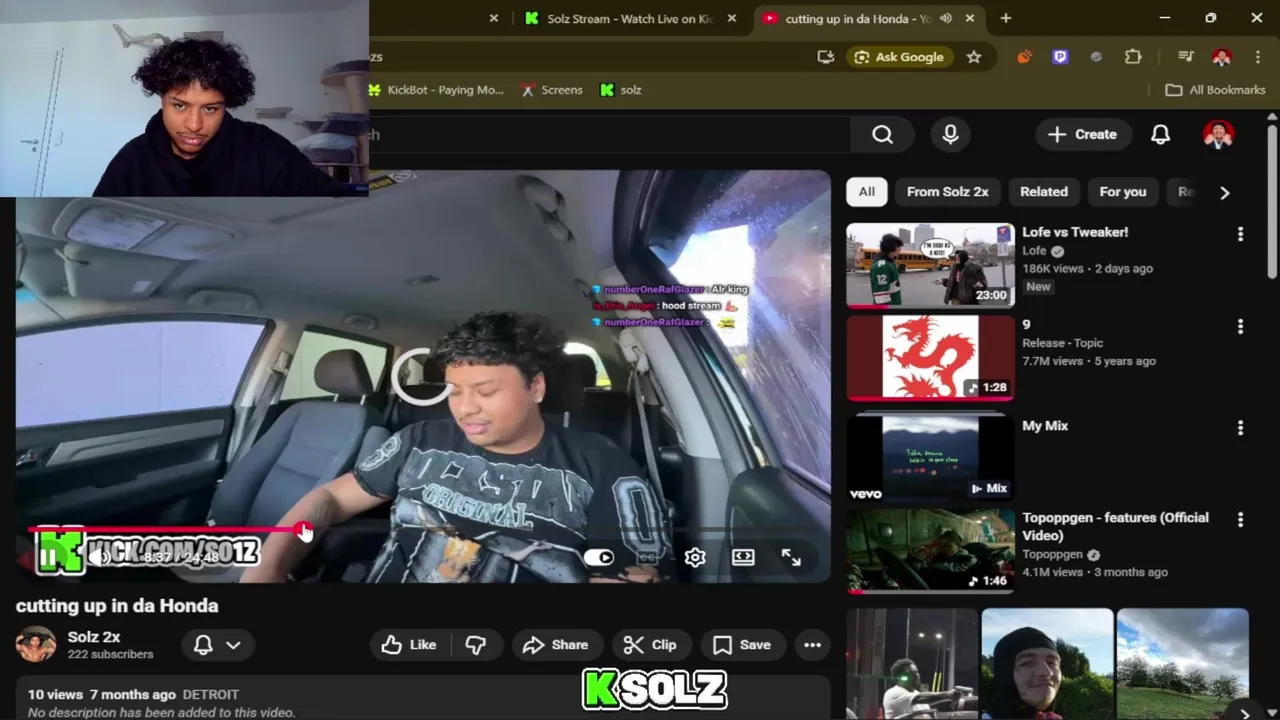
Task: Open the YouTube account avatar menu
Action: [x=1218, y=134]
